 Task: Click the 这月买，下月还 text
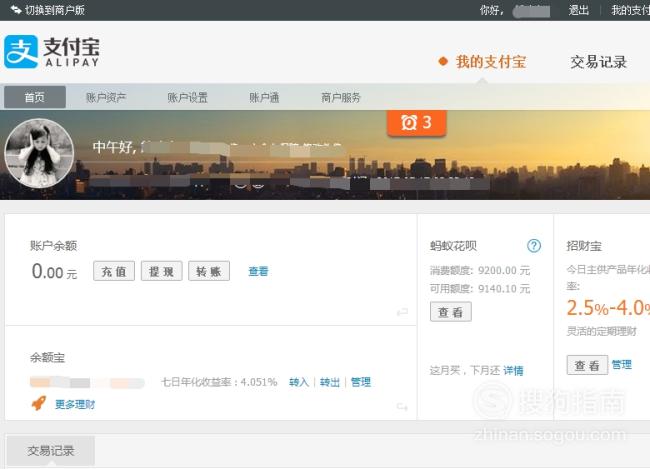[x=465, y=370]
